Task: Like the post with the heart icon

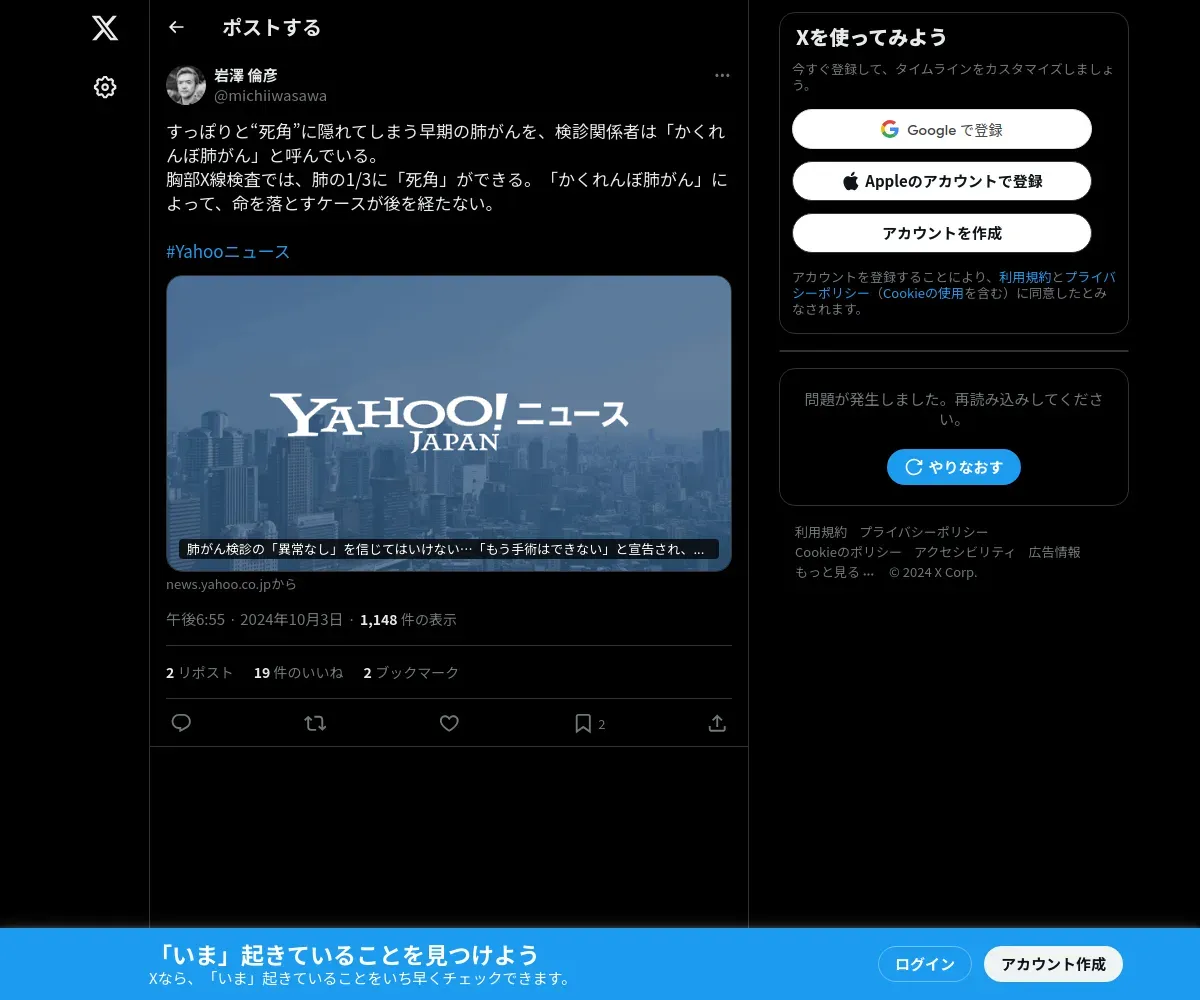Action: [x=449, y=723]
